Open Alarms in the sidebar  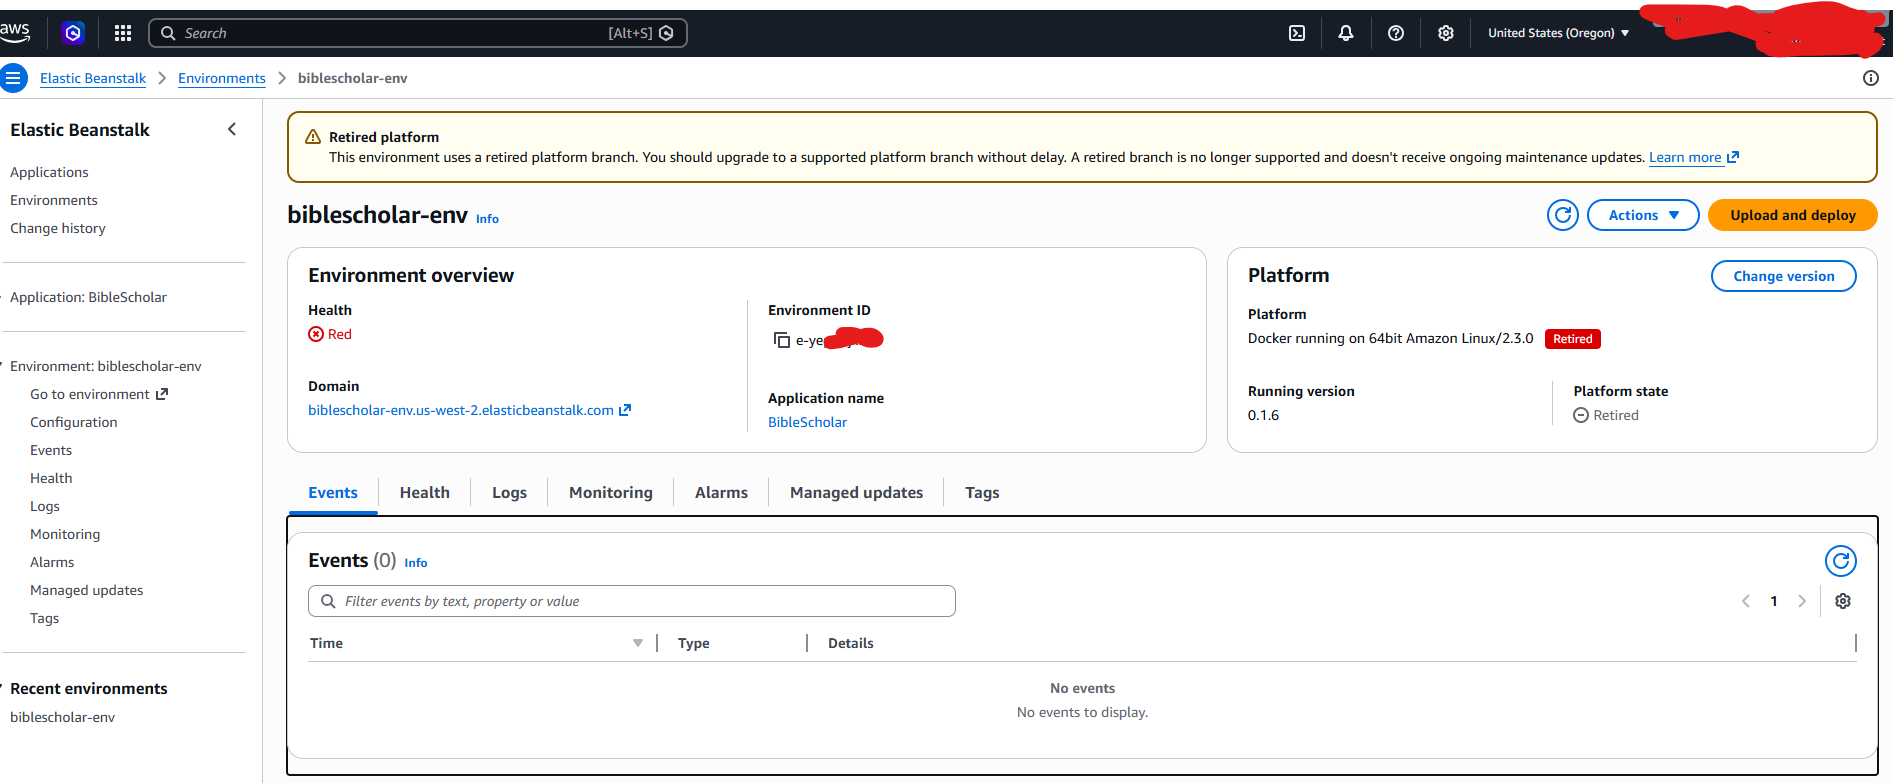pos(52,562)
